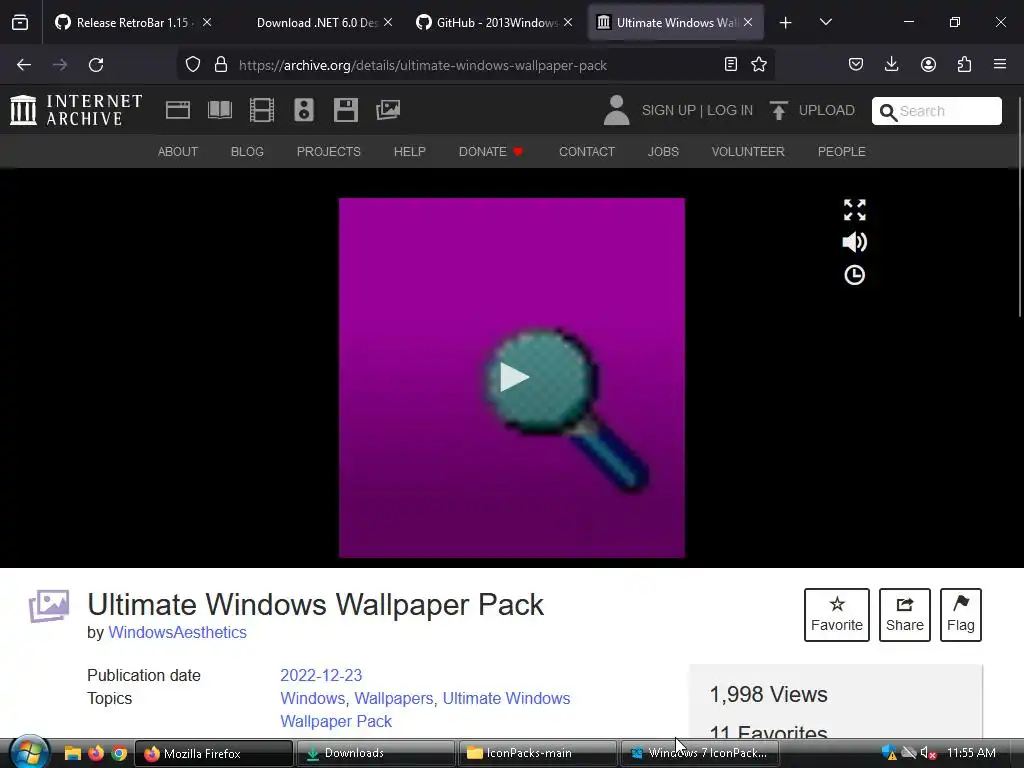Save to Pocket icon
Screen dimensions: 1024x768
point(856,65)
